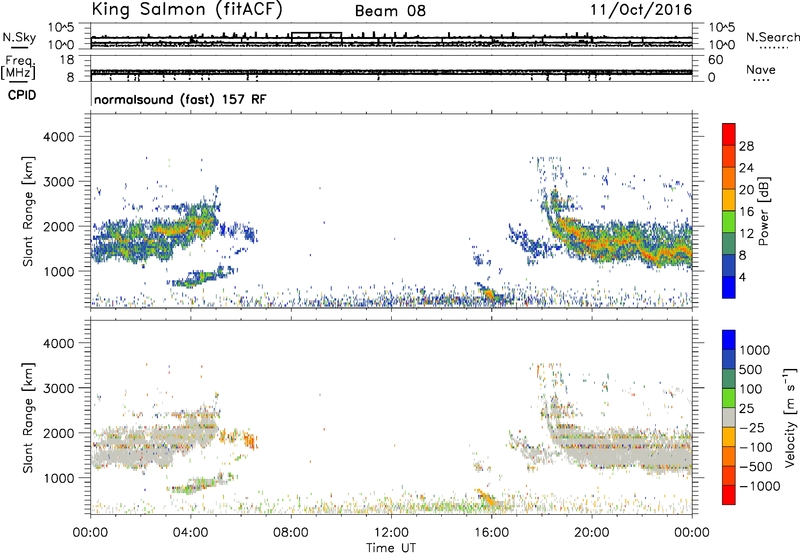Click the "King Salmon (fitACF)" plot title
The image size is (800, 554).
click(x=186, y=9)
